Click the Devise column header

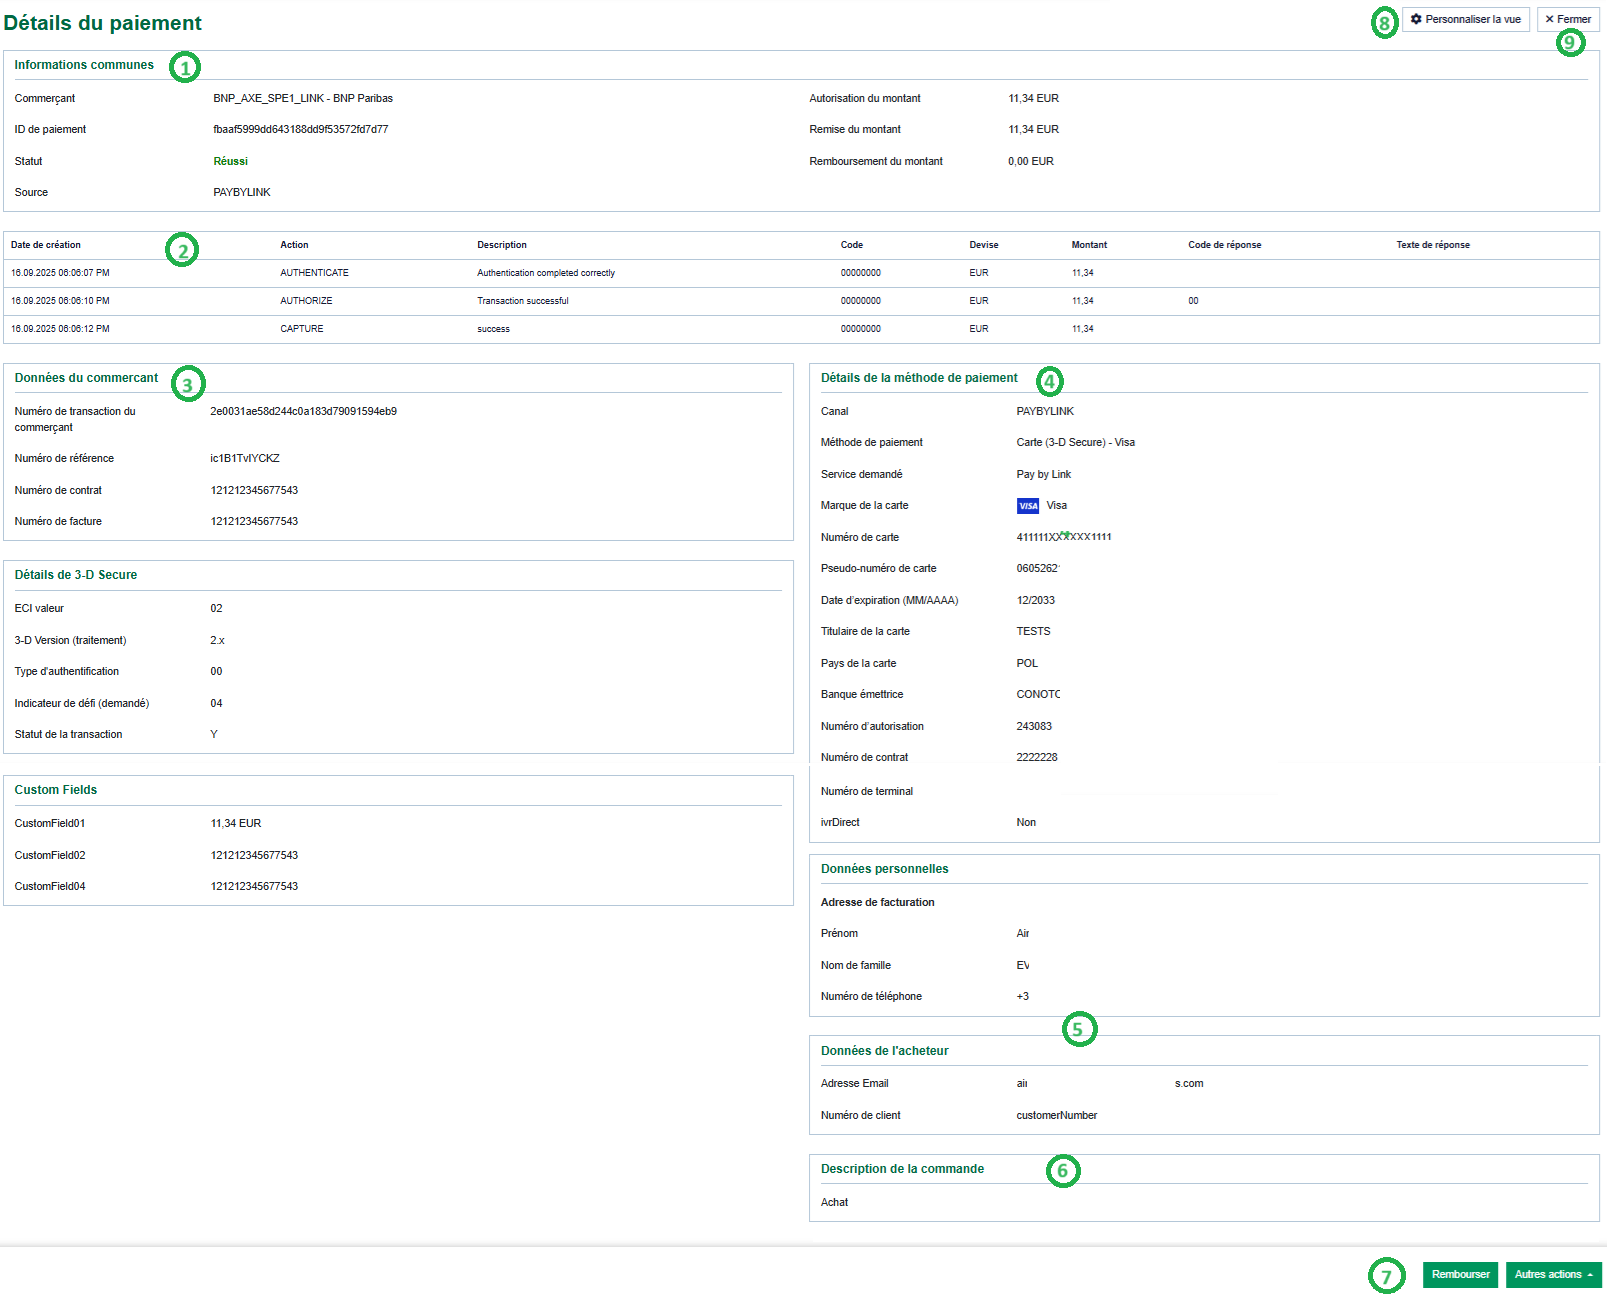click(x=984, y=245)
